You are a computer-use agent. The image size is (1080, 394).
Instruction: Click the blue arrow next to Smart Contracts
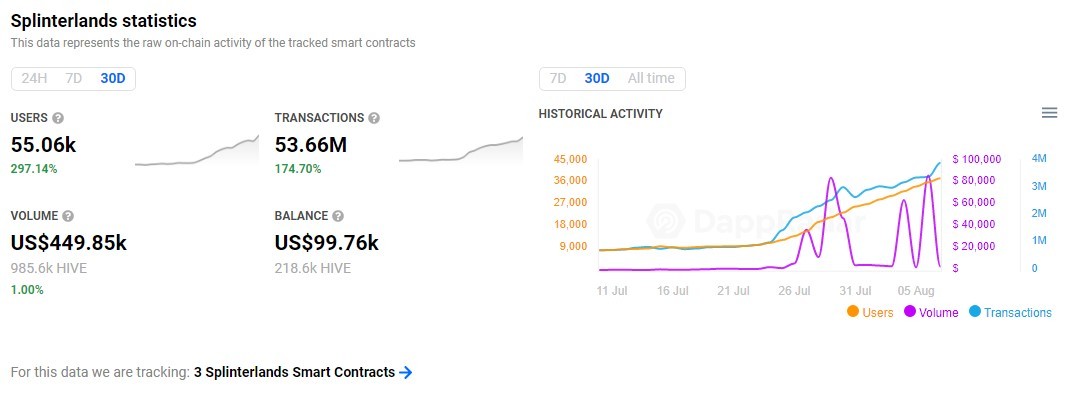[406, 373]
